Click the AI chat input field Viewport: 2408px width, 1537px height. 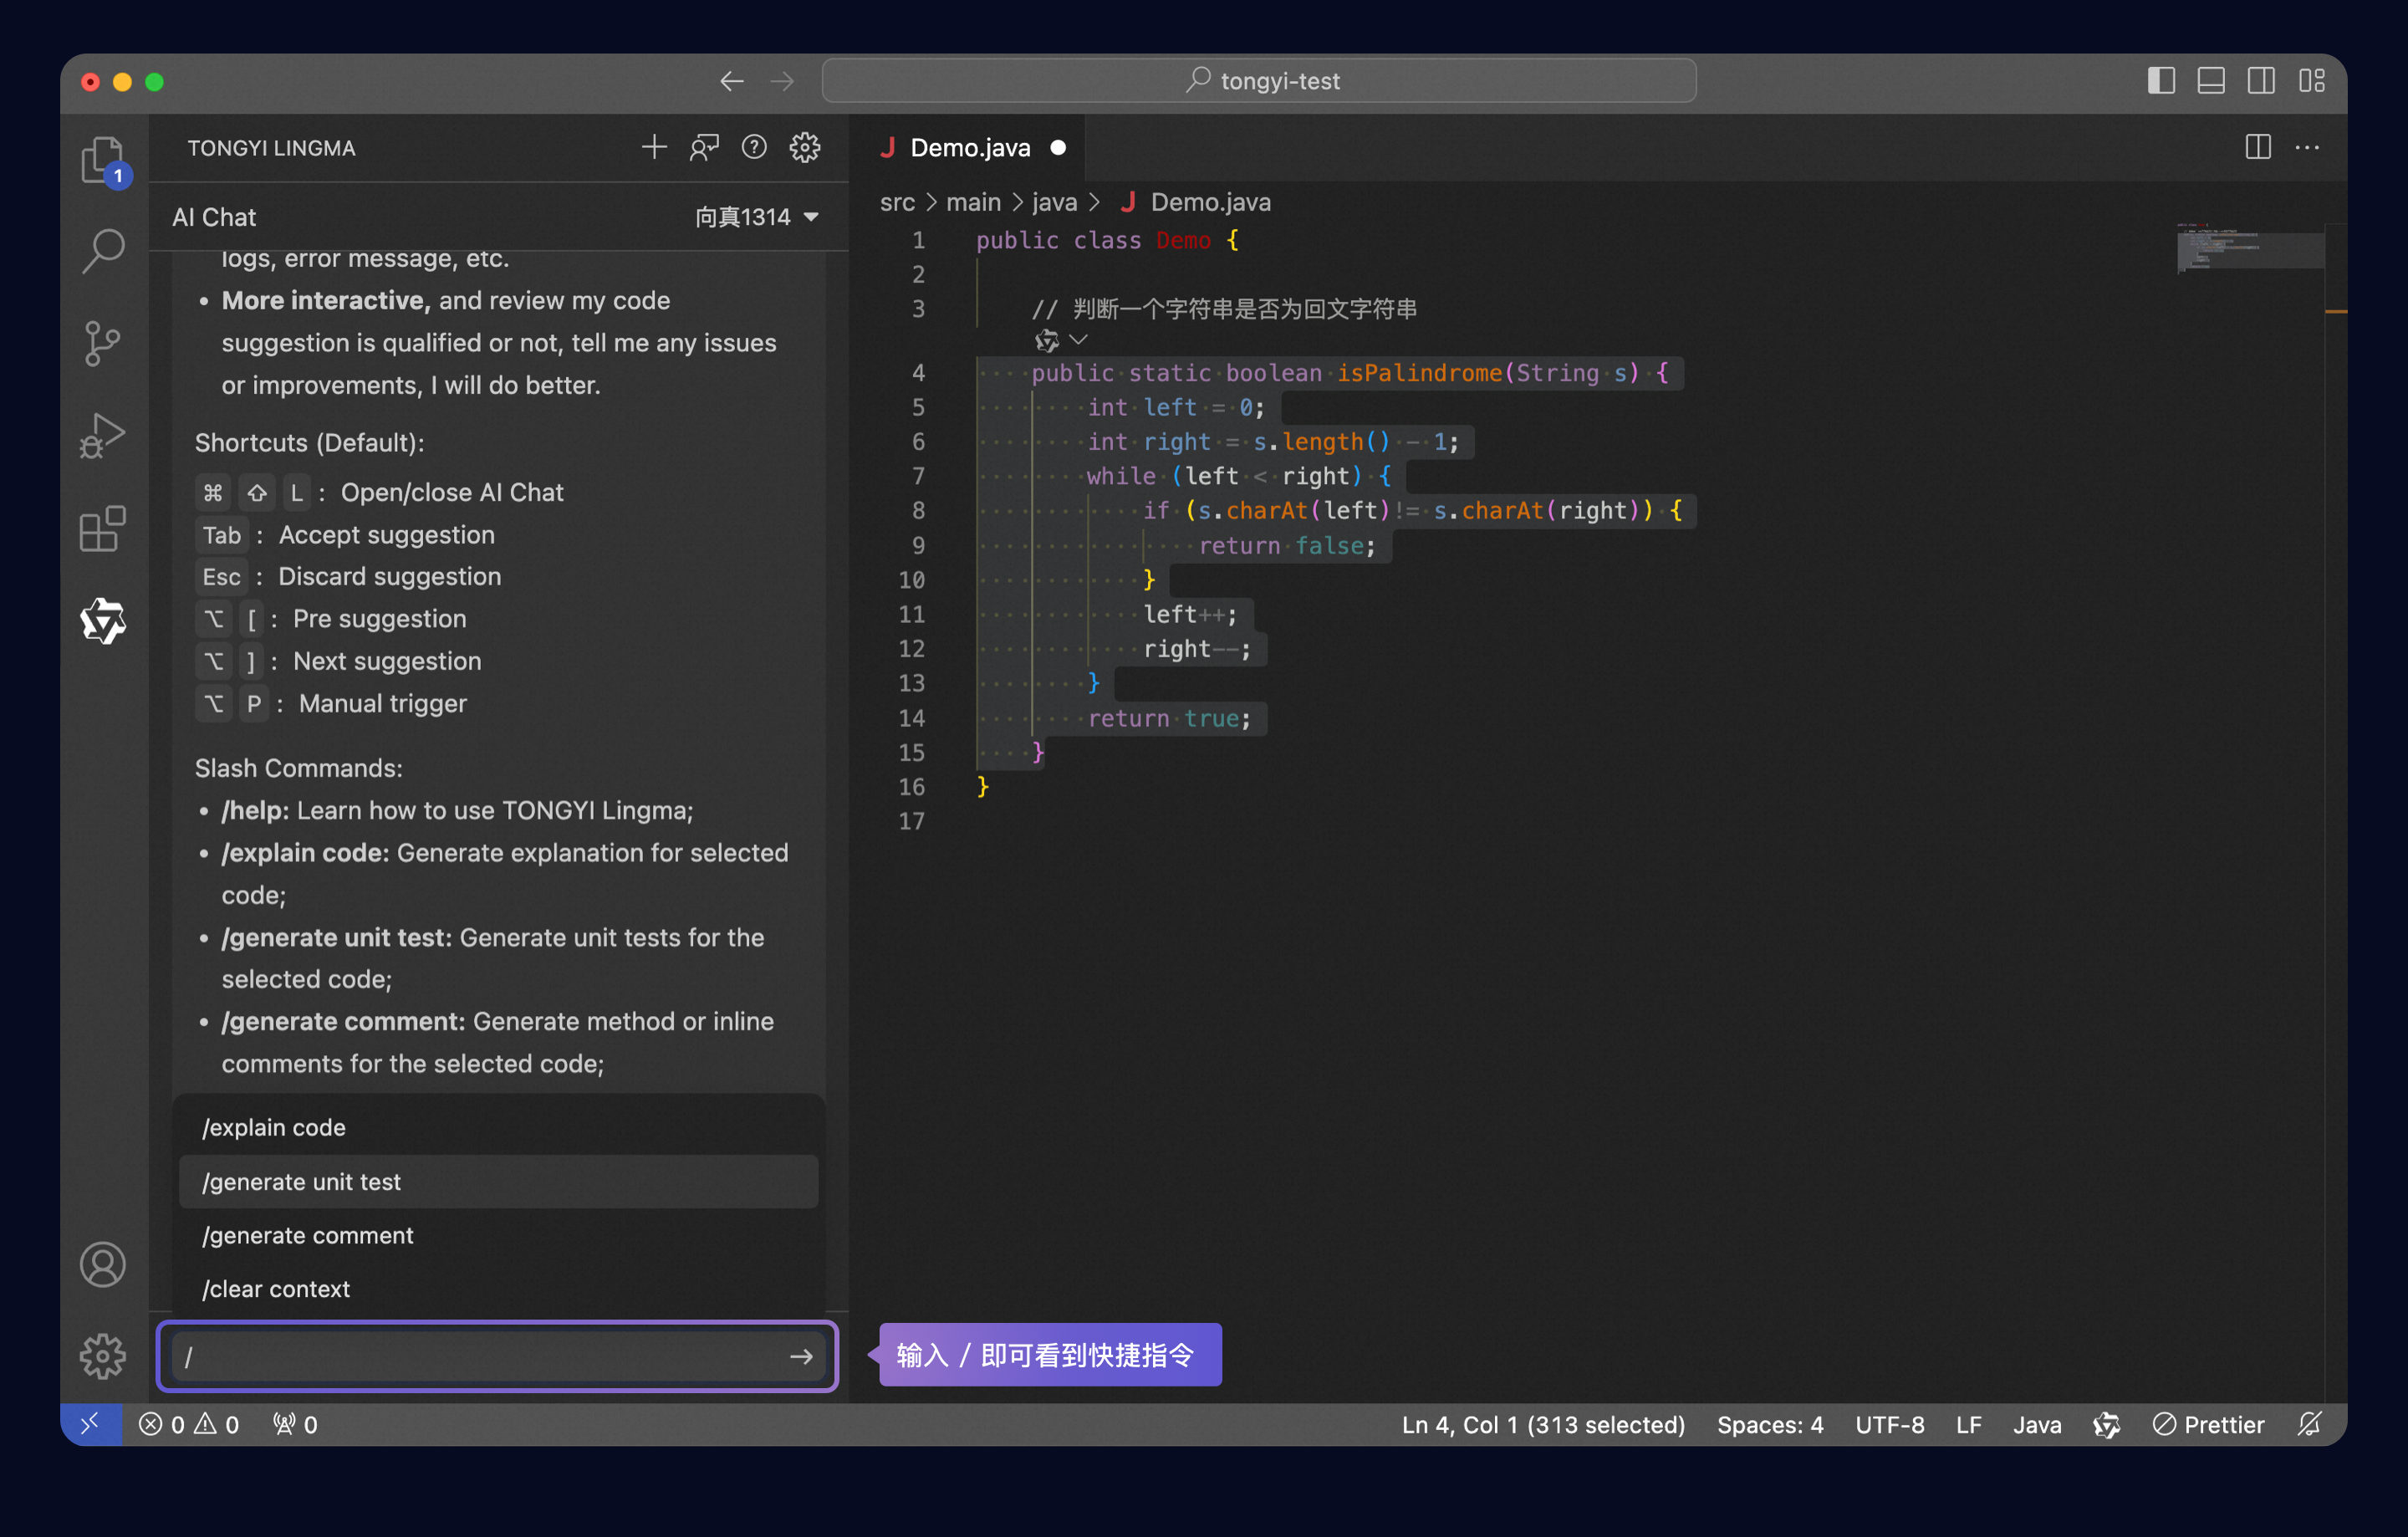pos(480,1356)
